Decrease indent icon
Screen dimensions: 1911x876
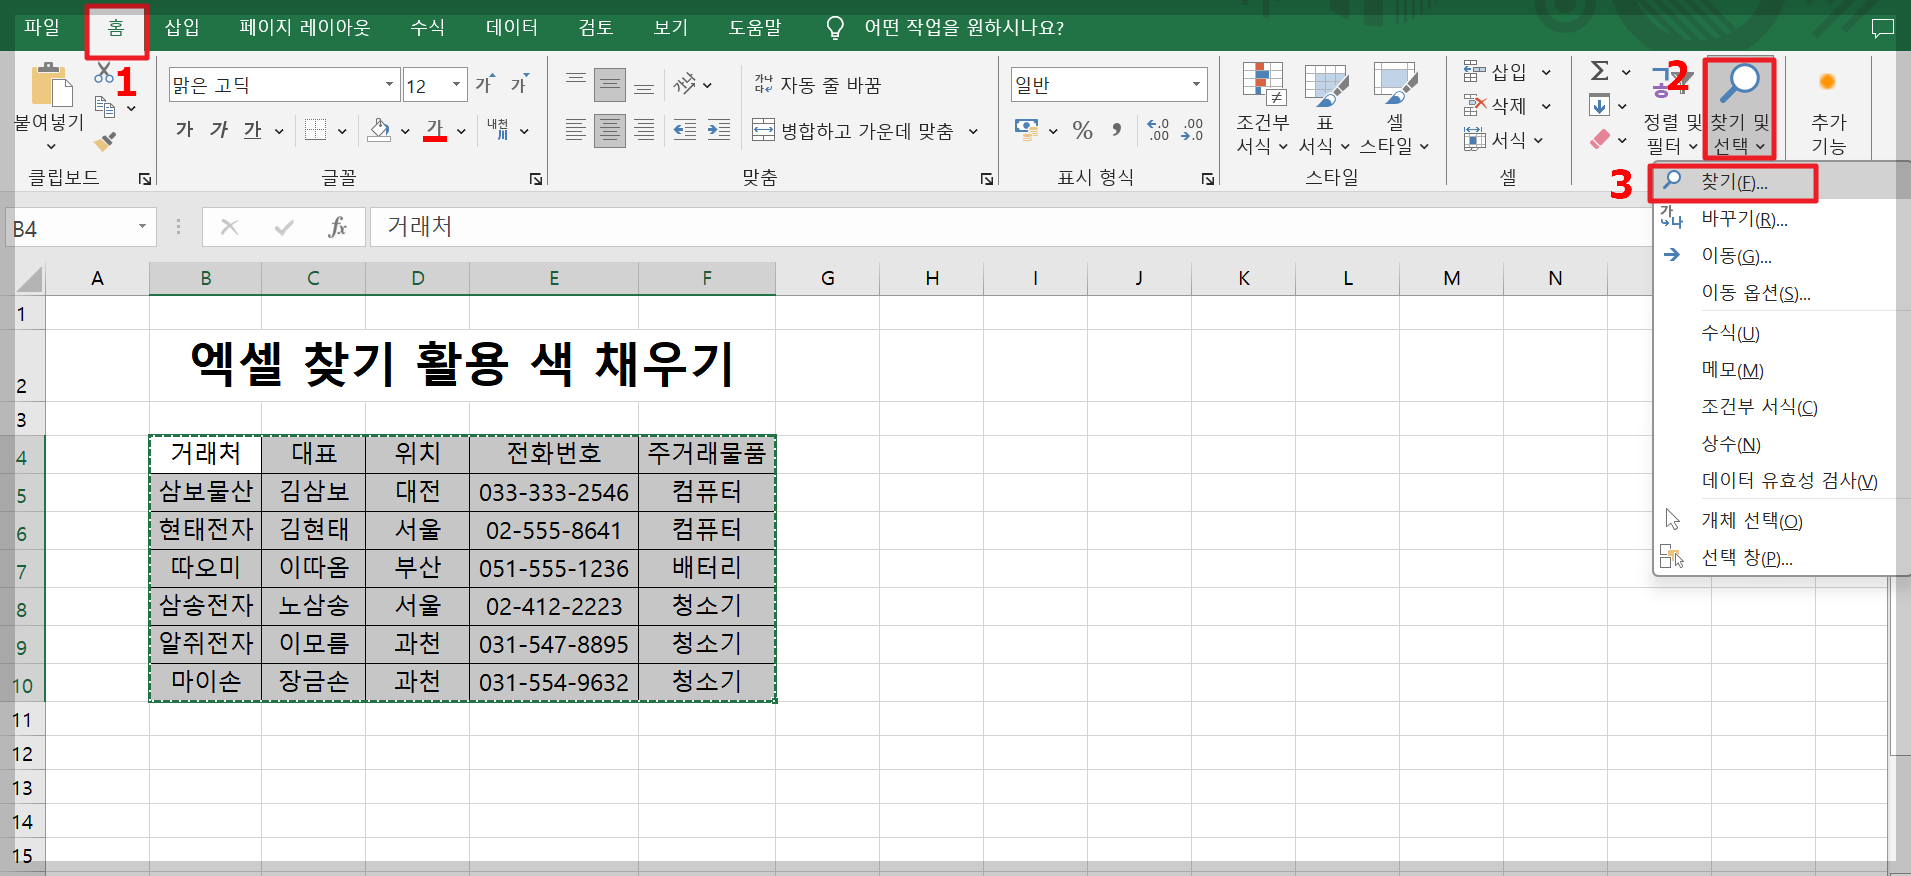point(685,130)
